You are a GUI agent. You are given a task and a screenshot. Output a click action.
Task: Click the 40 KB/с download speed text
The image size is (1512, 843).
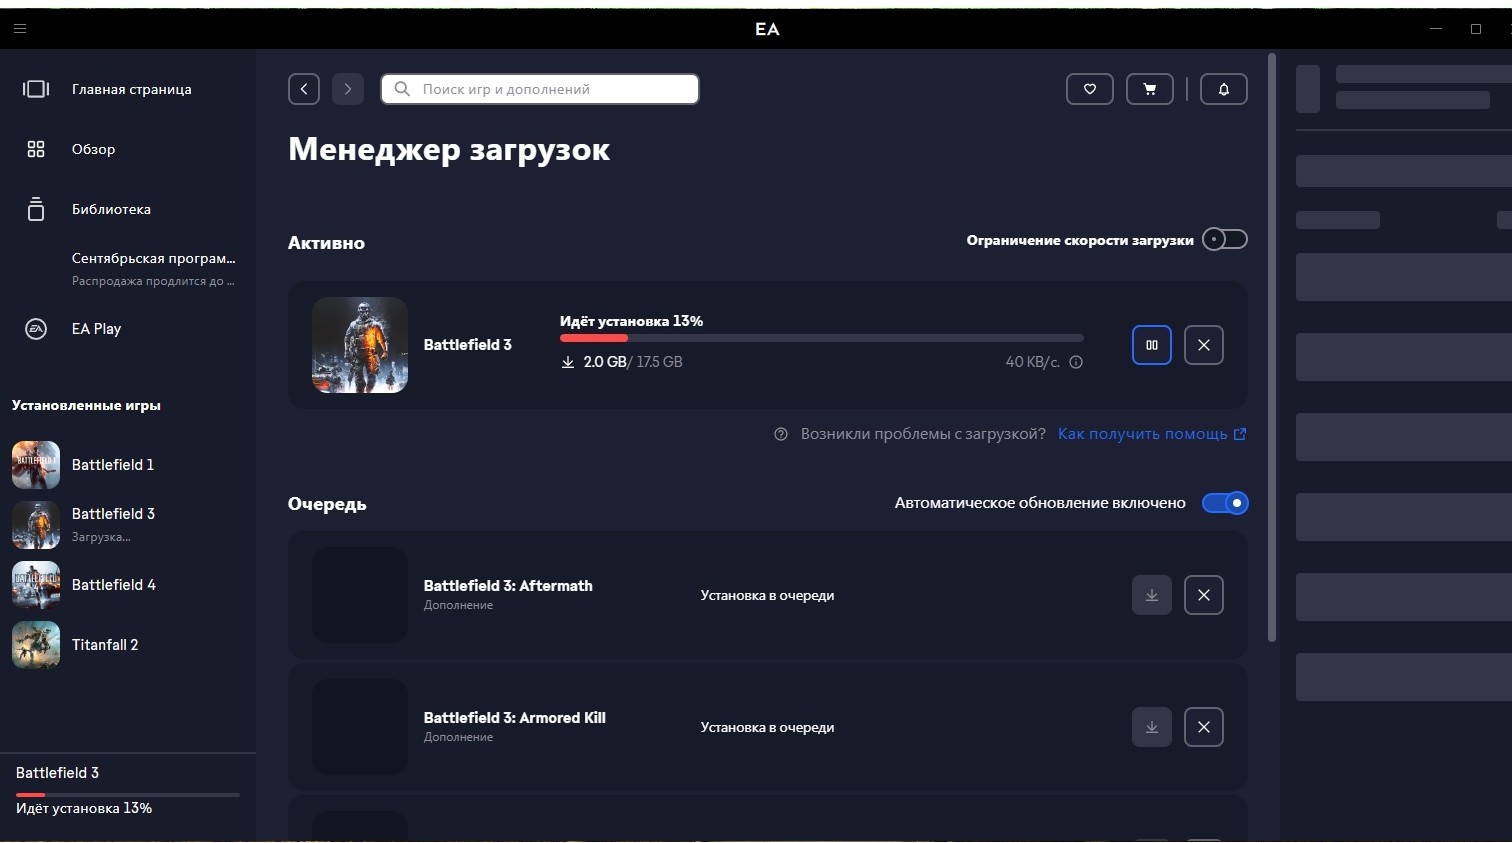pyautogui.click(x=1032, y=362)
